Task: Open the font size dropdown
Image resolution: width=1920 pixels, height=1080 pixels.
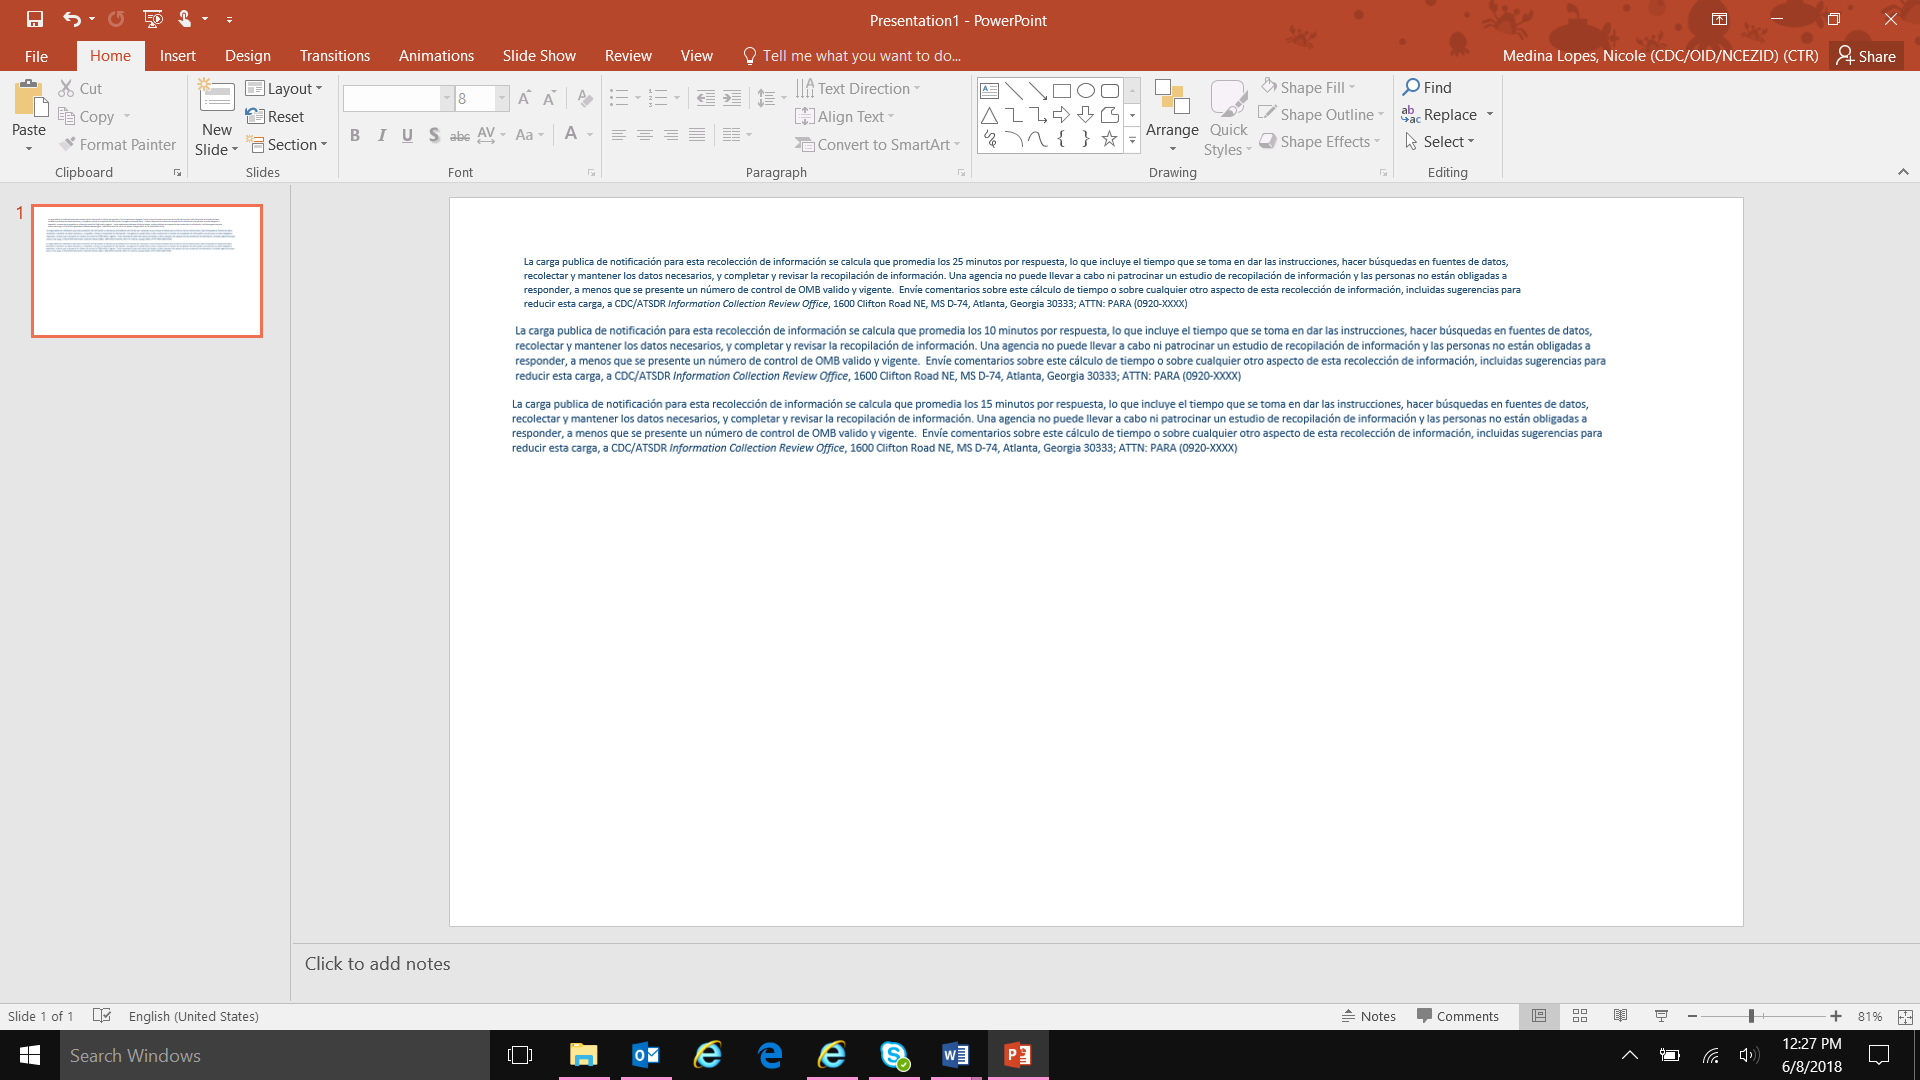Action: click(502, 98)
